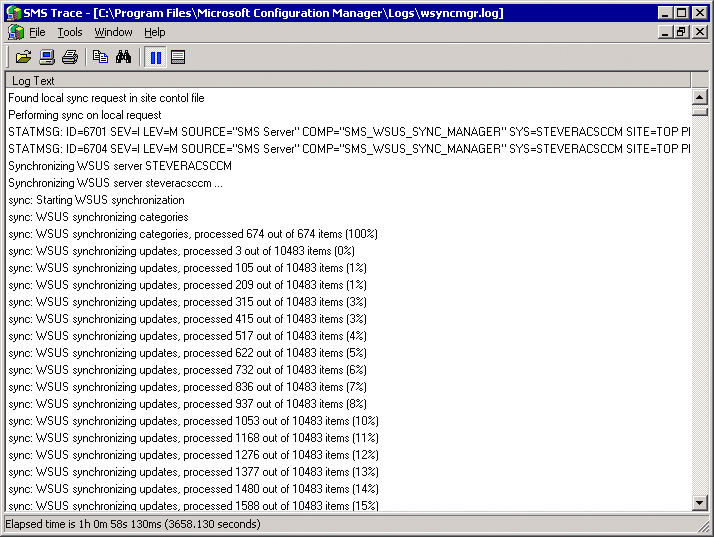Select the 'processed 315 out of 10483' line

pyautogui.click(x=348, y=302)
